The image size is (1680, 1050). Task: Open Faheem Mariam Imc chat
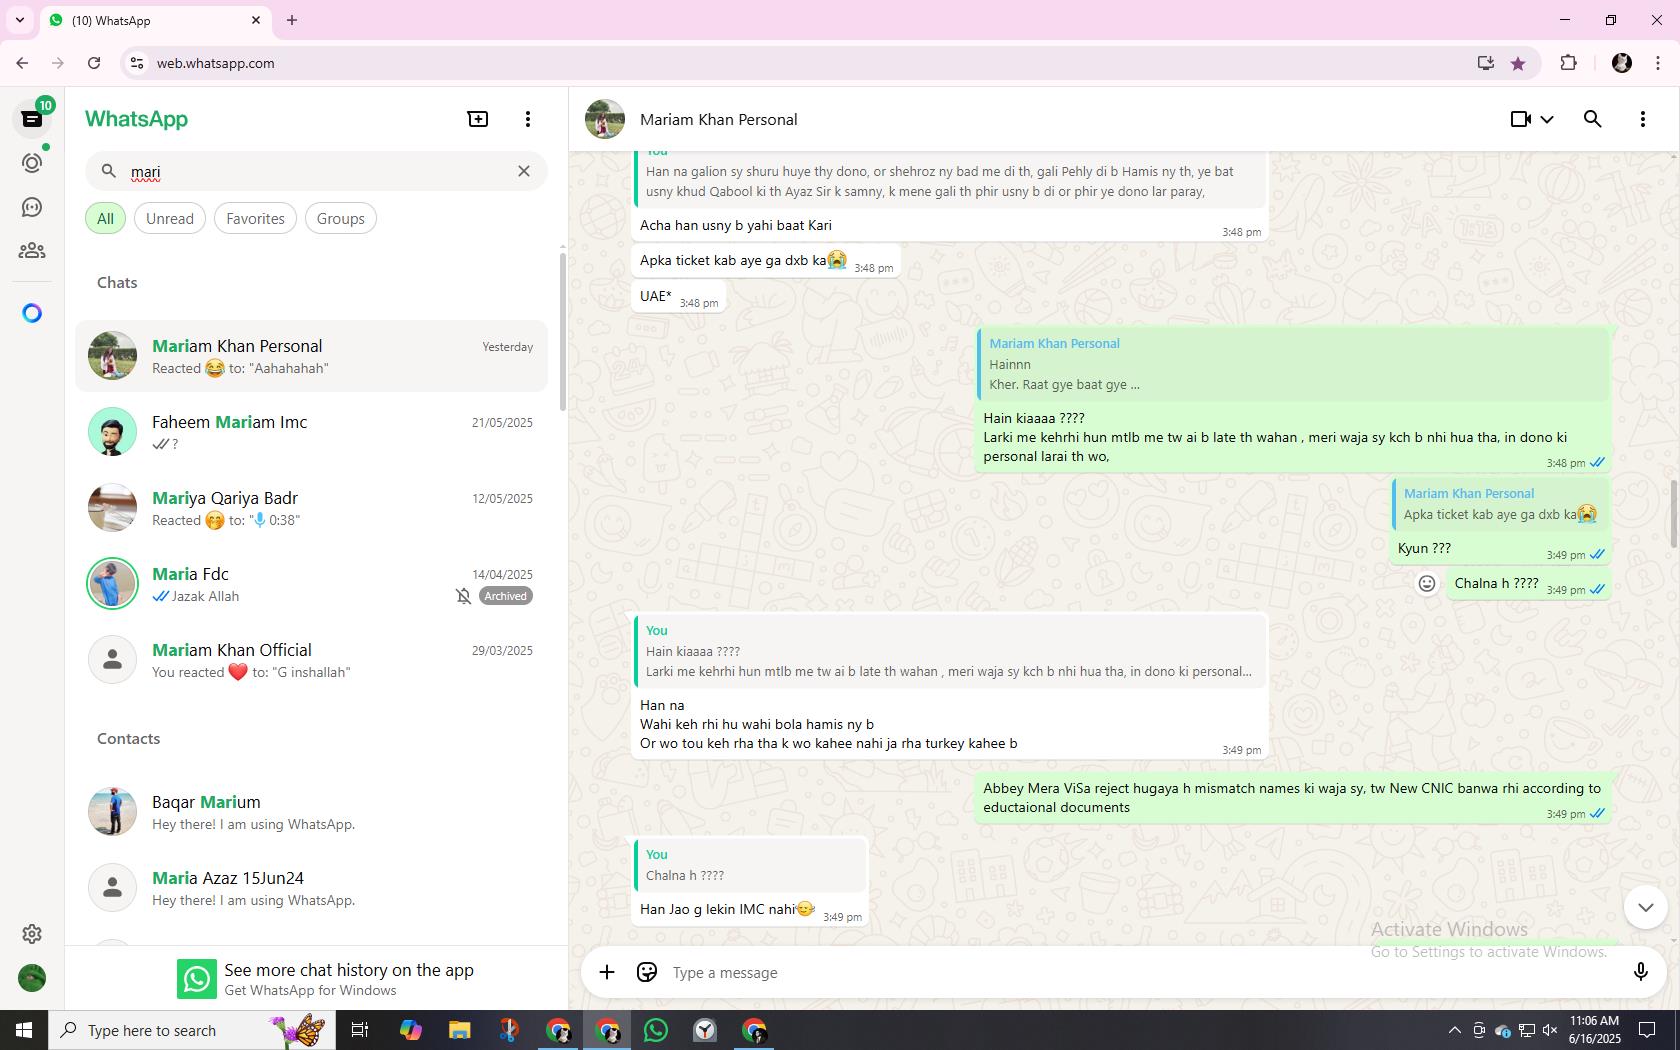312,432
